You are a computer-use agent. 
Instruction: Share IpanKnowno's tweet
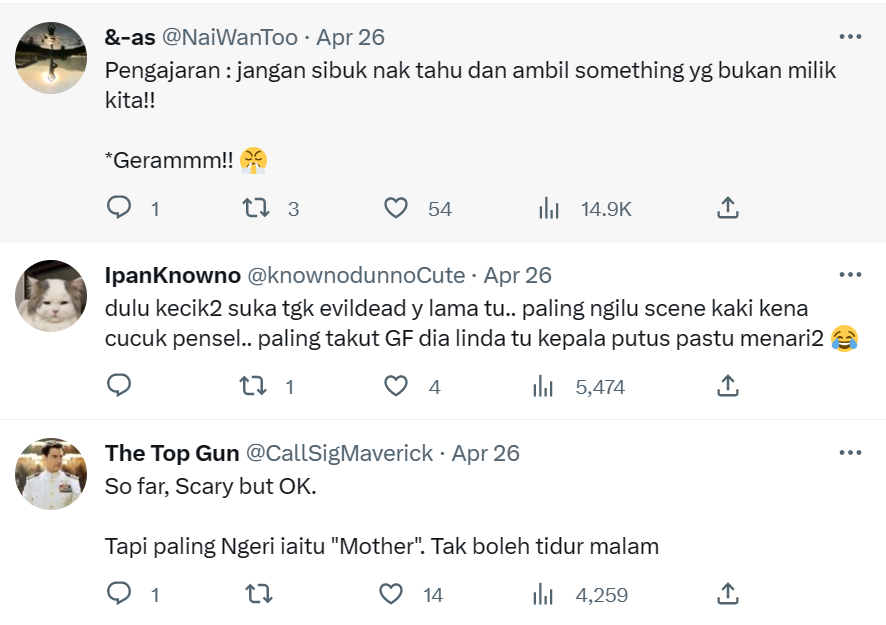(728, 386)
